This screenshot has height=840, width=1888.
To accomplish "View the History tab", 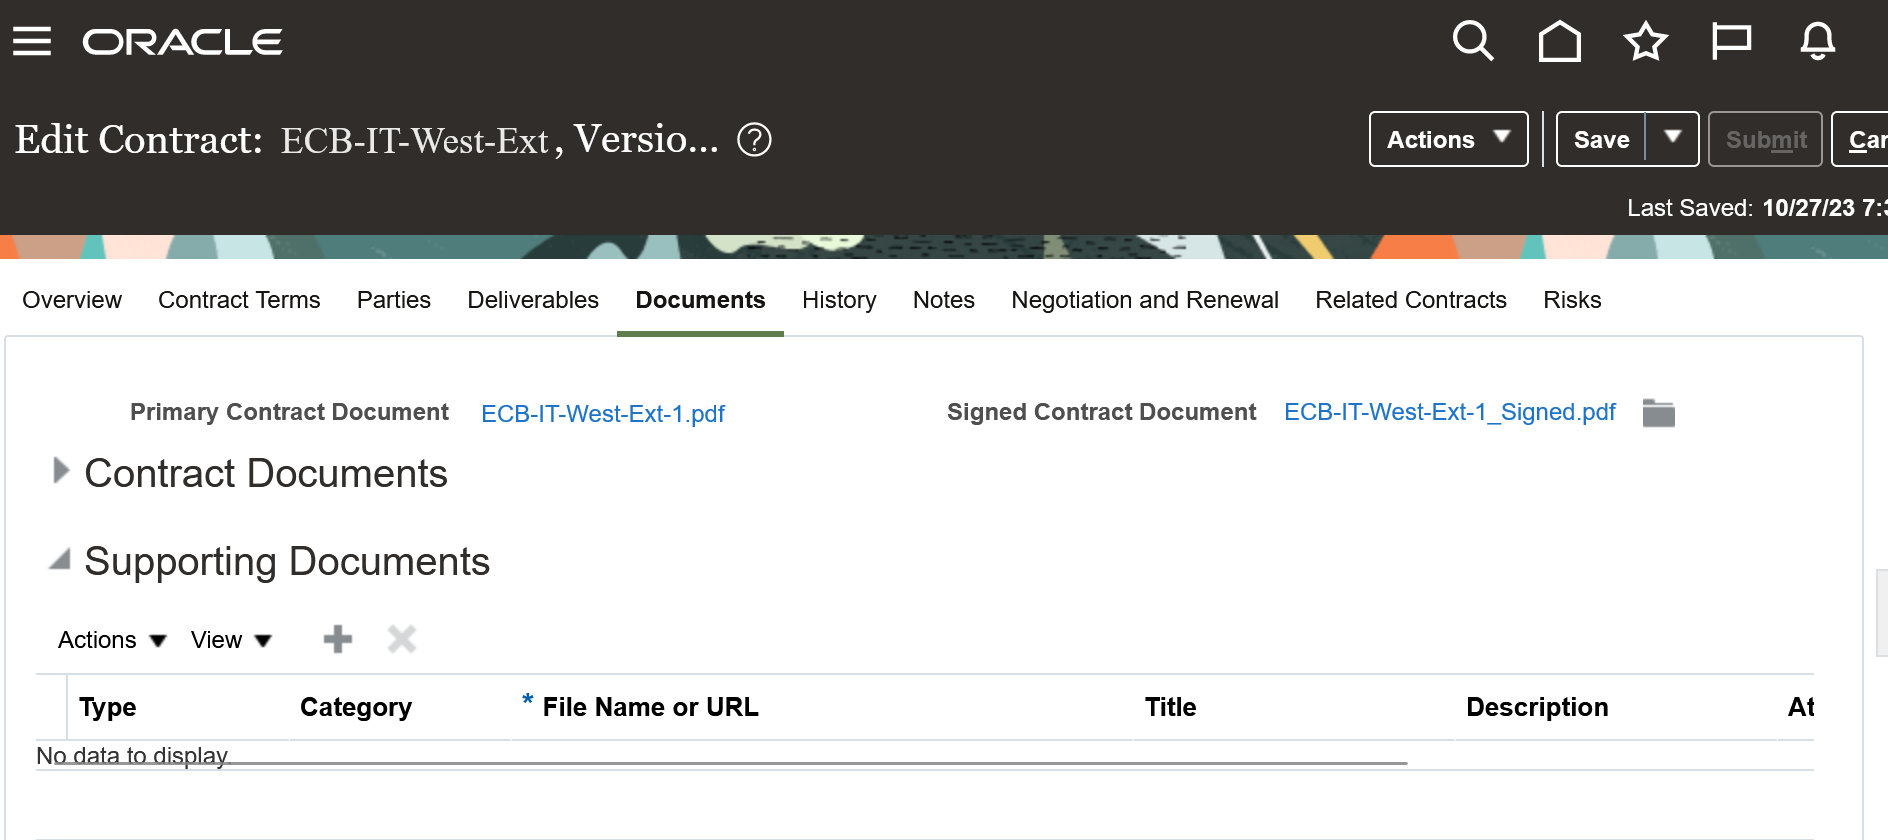I will coord(838,299).
